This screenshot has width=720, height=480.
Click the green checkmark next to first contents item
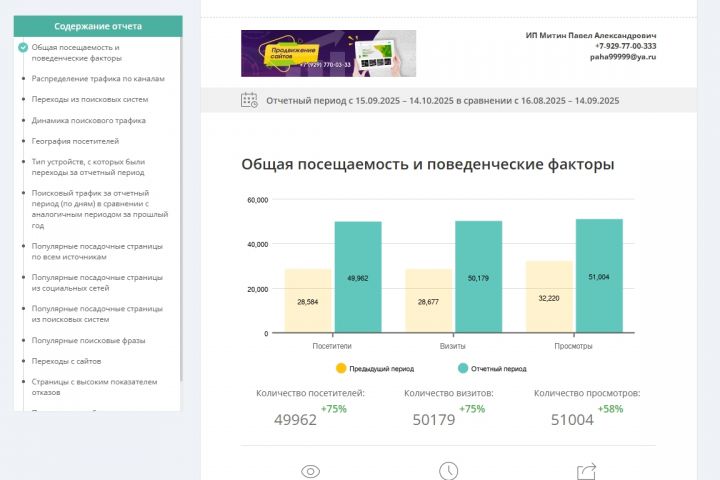[x=23, y=47]
